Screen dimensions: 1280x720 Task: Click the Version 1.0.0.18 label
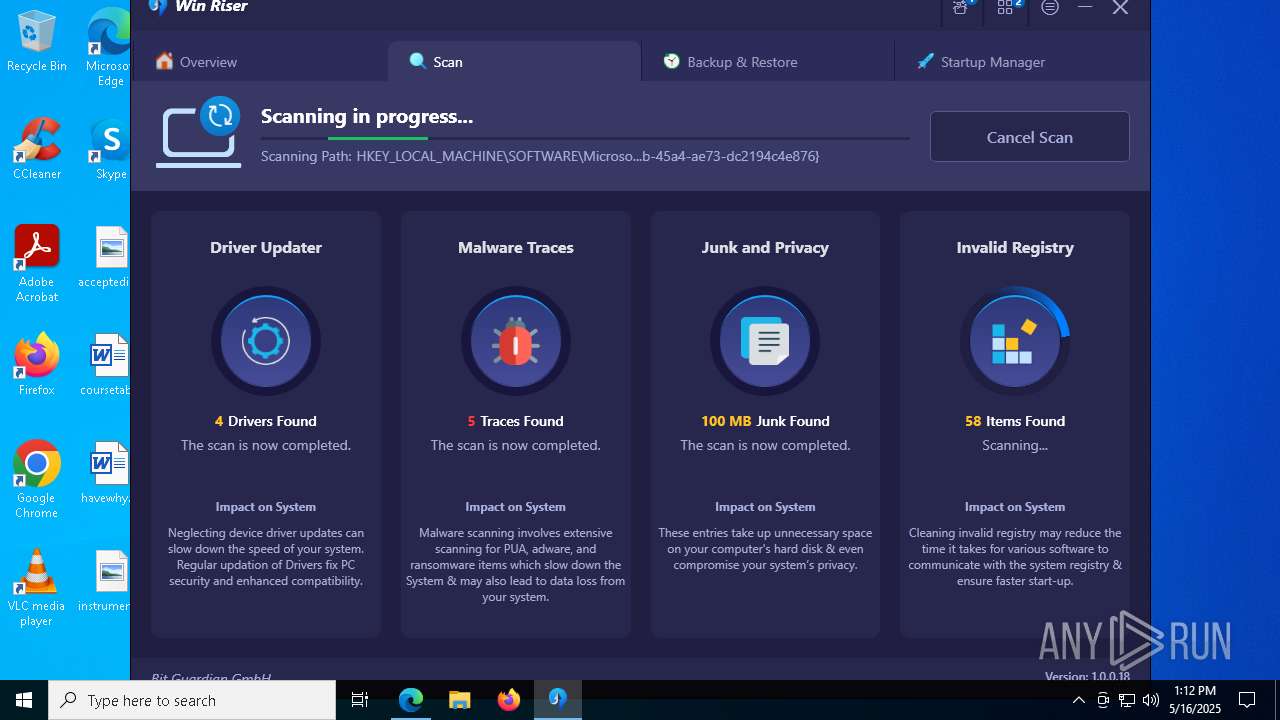pyautogui.click(x=1087, y=677)
